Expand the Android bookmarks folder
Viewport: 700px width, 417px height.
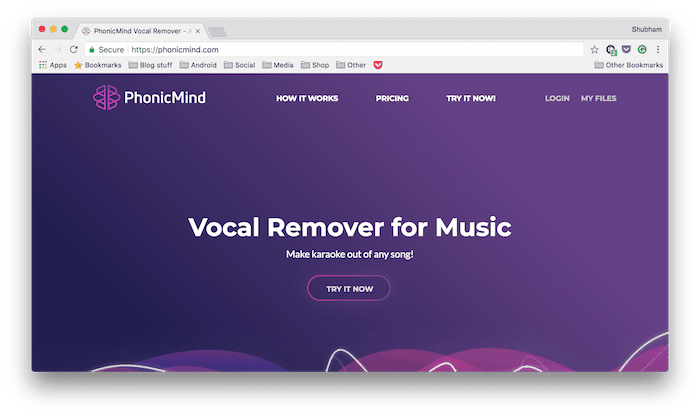click(x=198, y=65)
